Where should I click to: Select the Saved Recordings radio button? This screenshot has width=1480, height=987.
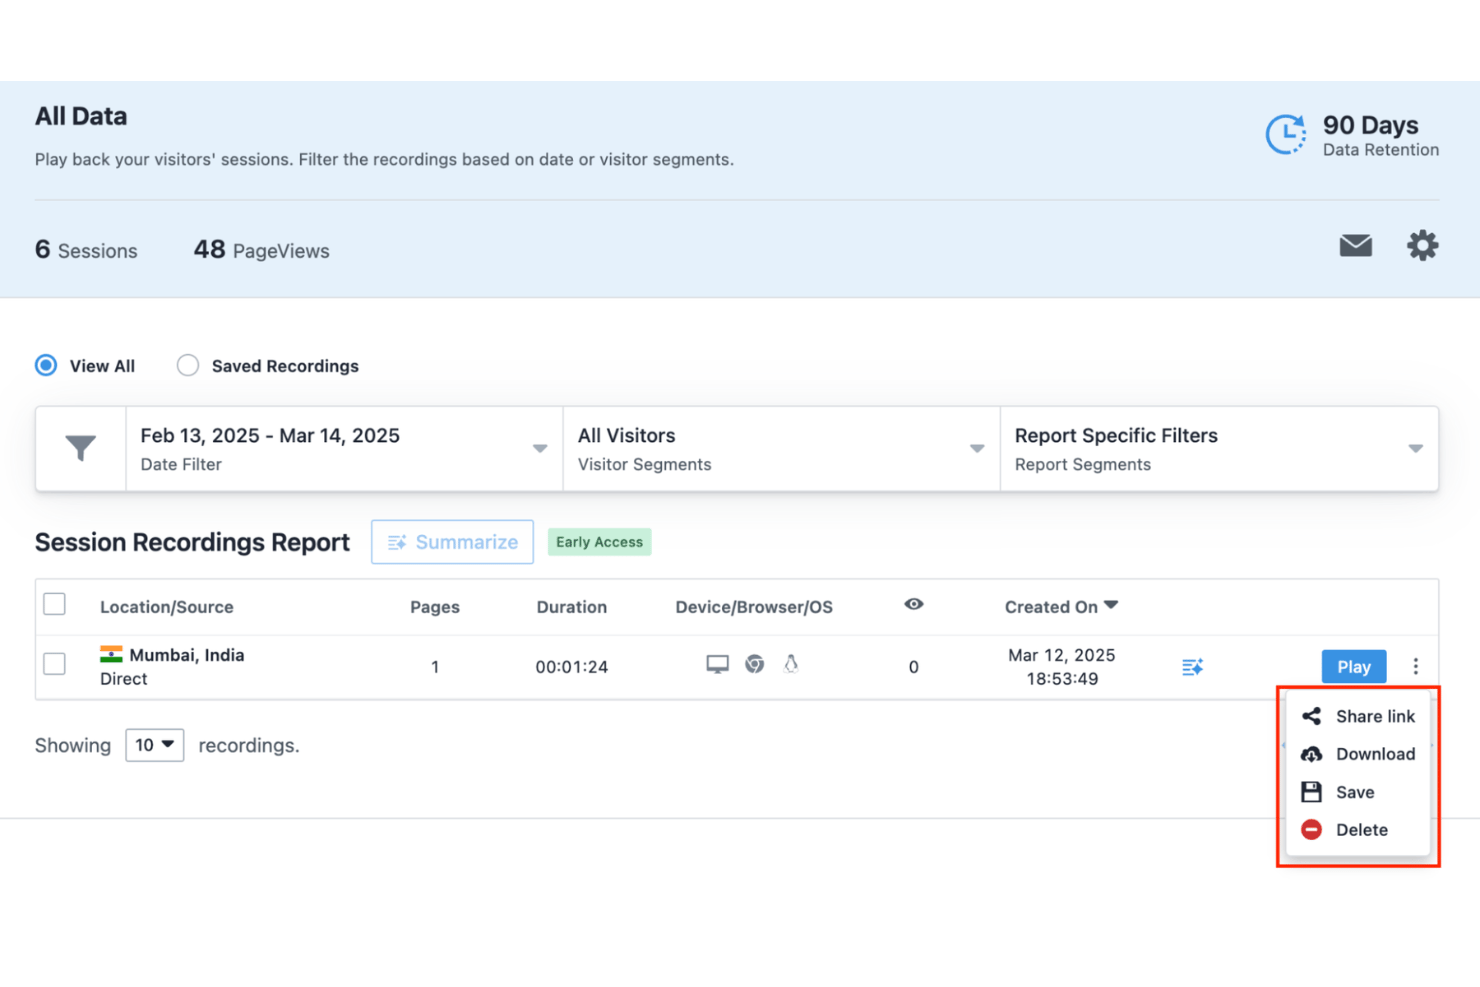(187, 365)
